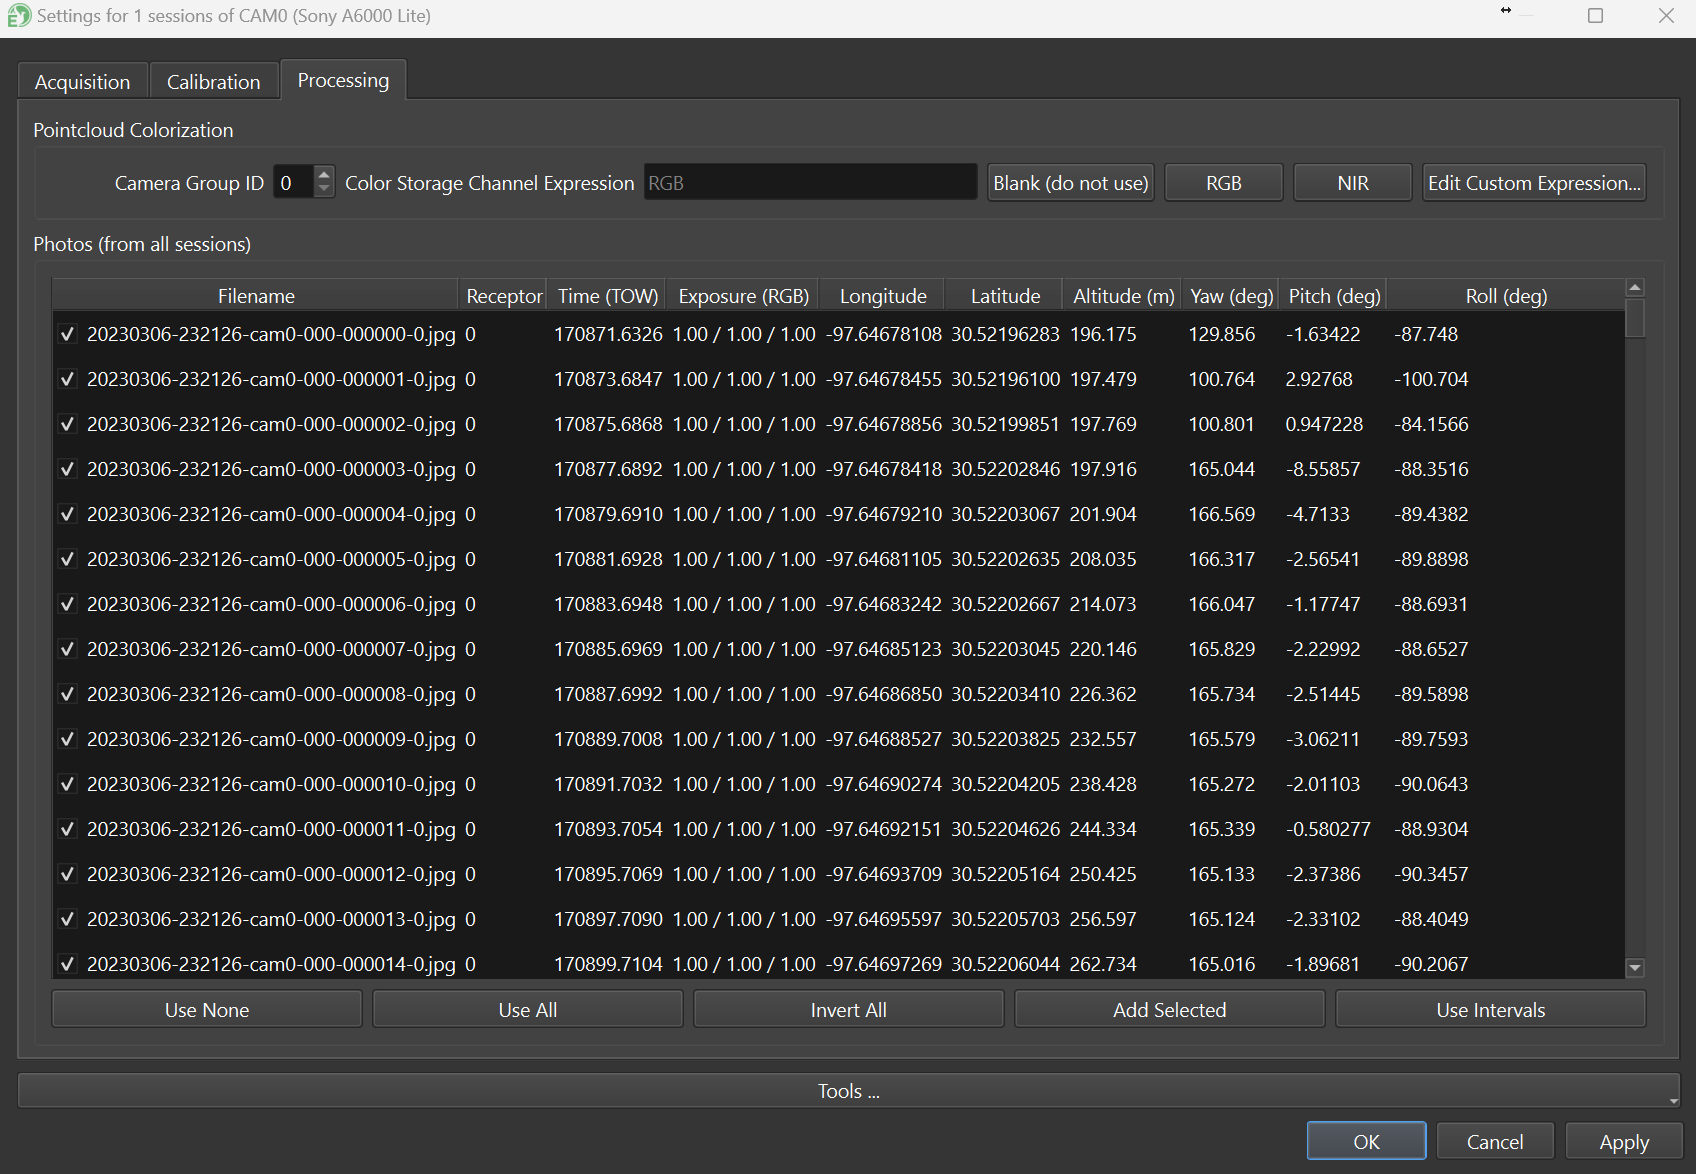Screen dimensions: 1696x1174
Task: Click the application logo icon in title bar
Action: click(18, 16)
